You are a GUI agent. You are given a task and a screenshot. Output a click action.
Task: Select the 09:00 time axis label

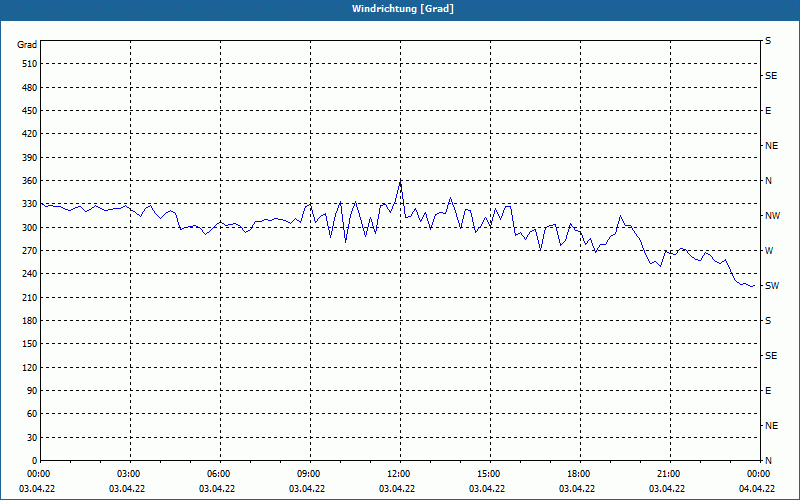309,474
